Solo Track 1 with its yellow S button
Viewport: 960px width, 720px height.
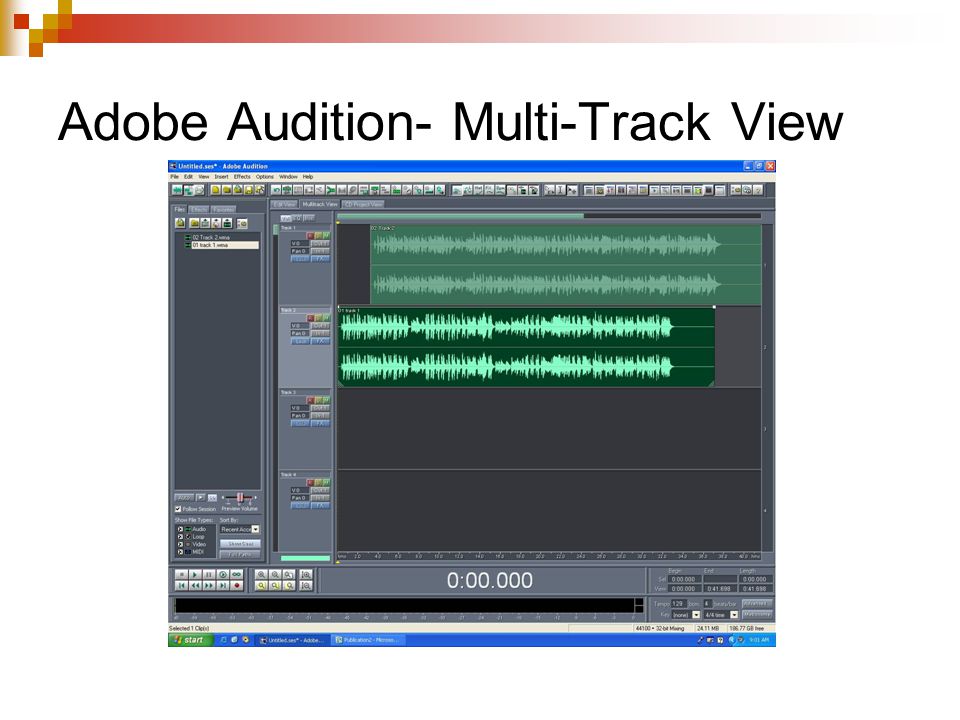coord(318,236)
